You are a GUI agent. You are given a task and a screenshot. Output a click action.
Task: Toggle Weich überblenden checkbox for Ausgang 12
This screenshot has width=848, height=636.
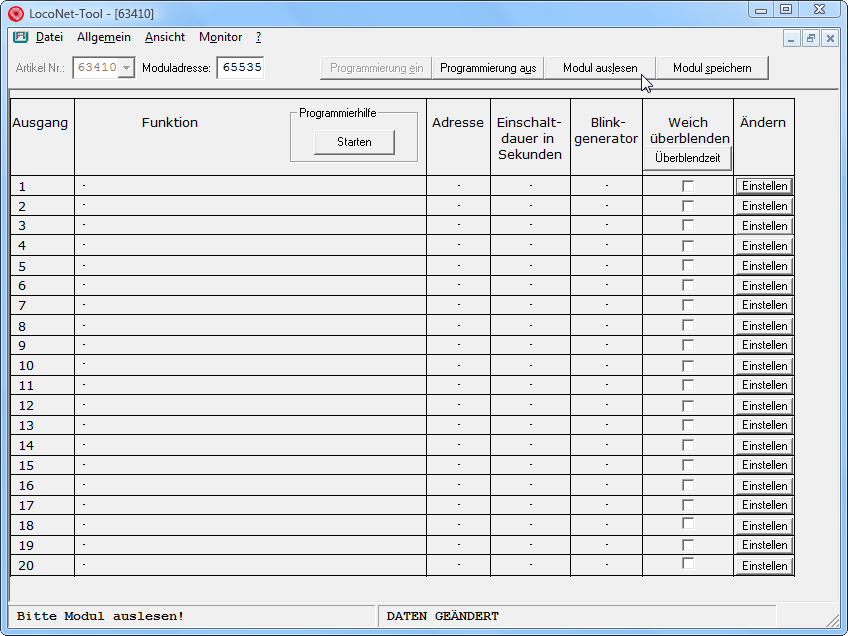pos(688,406)
